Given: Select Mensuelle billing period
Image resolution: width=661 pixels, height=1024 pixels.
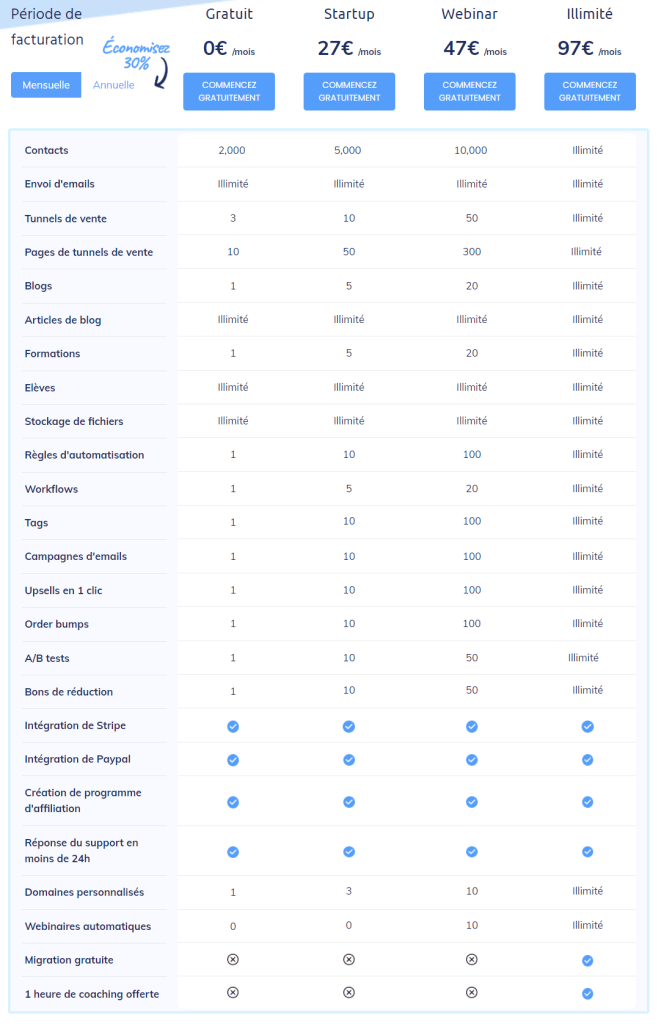Looking at the screenshot, I should click(x=46, y=85).
